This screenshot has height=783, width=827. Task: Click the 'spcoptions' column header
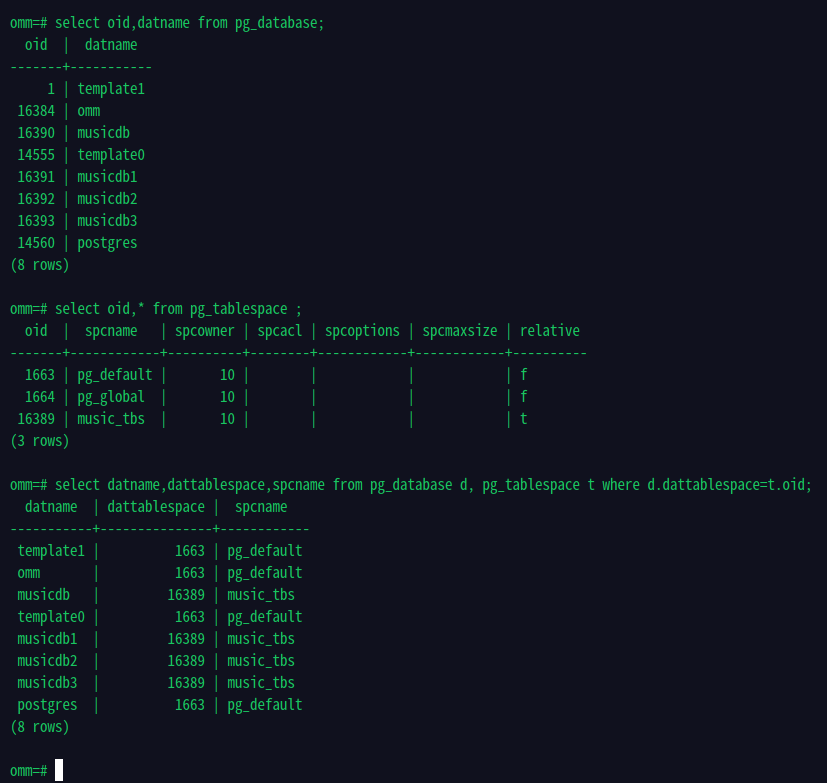pos(362,331)
